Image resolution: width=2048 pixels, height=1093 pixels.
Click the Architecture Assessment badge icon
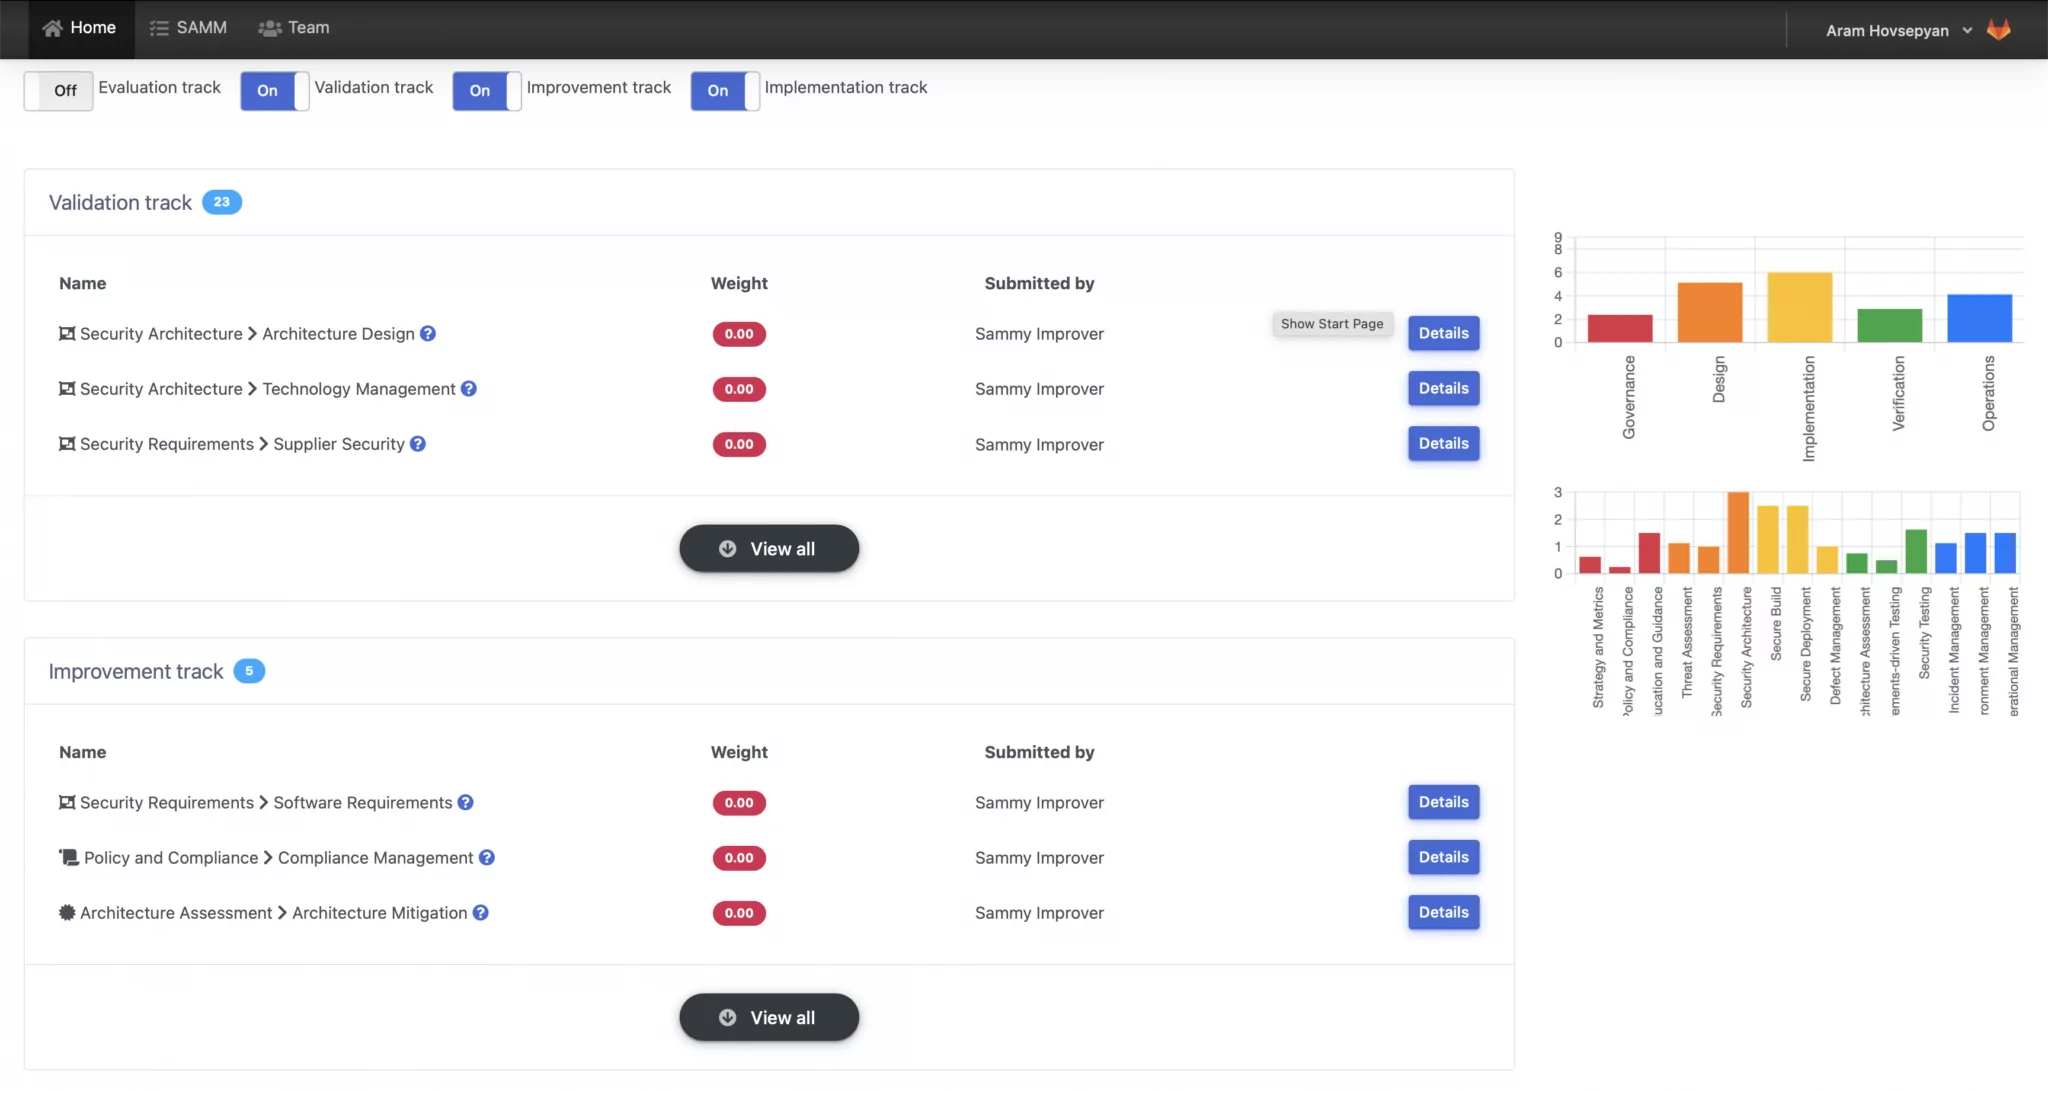tap(67, 913)
